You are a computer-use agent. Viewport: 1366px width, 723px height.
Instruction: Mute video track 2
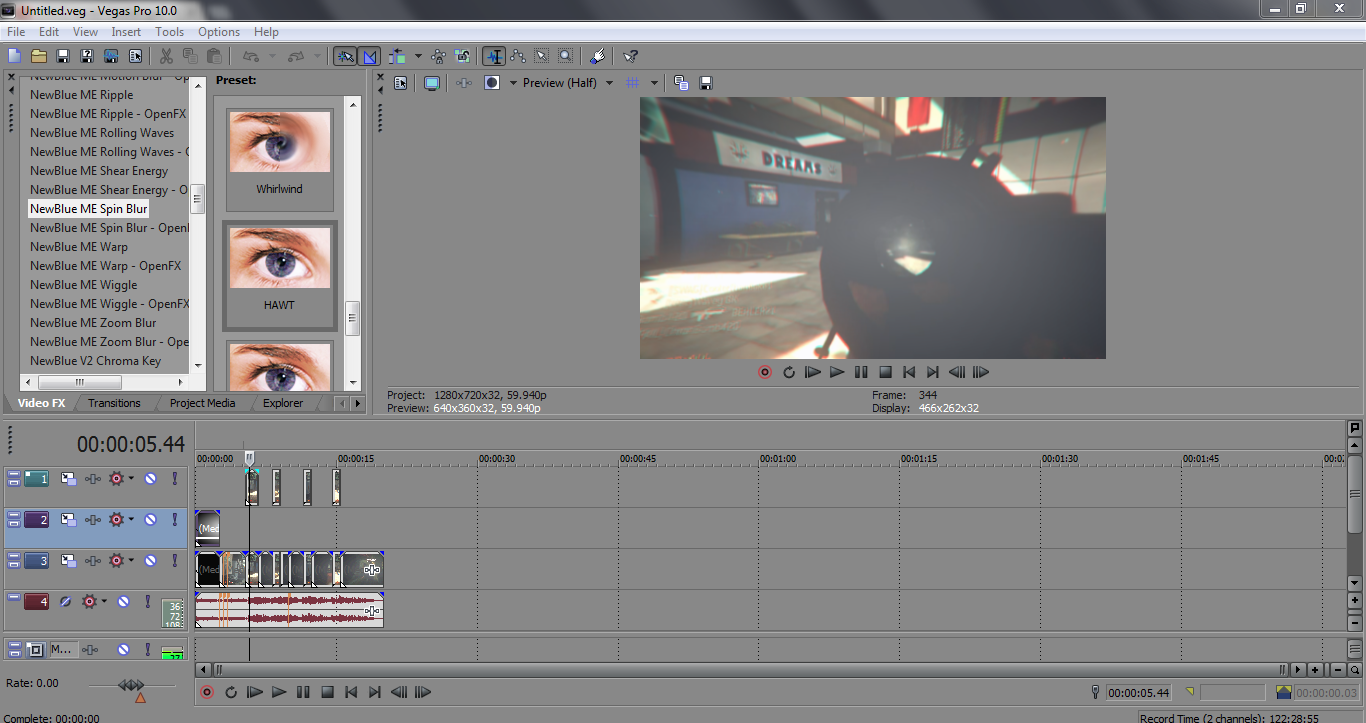(150, 520)
